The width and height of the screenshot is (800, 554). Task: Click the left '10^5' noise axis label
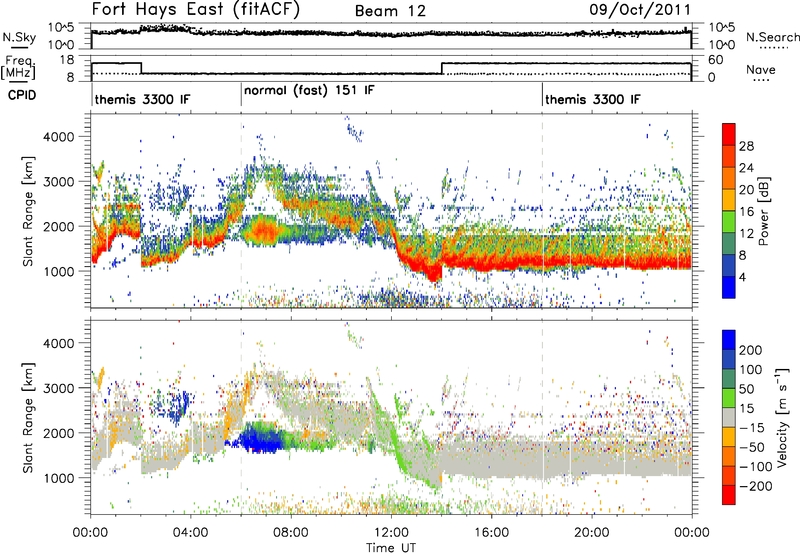pyautogui.click(x=62, y=28)
